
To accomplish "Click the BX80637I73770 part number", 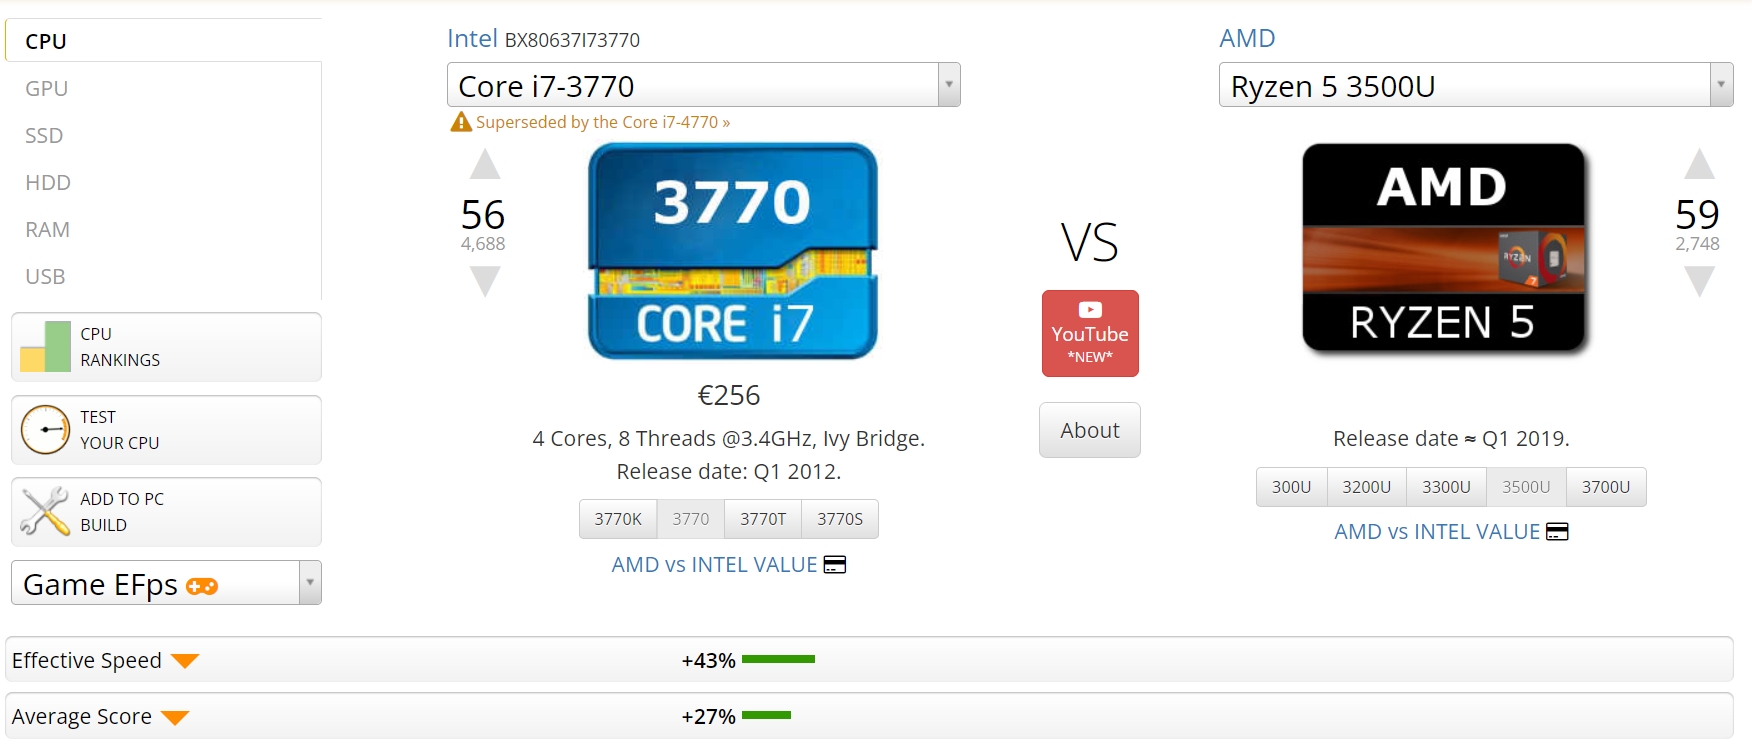I will tap(572, 40).
